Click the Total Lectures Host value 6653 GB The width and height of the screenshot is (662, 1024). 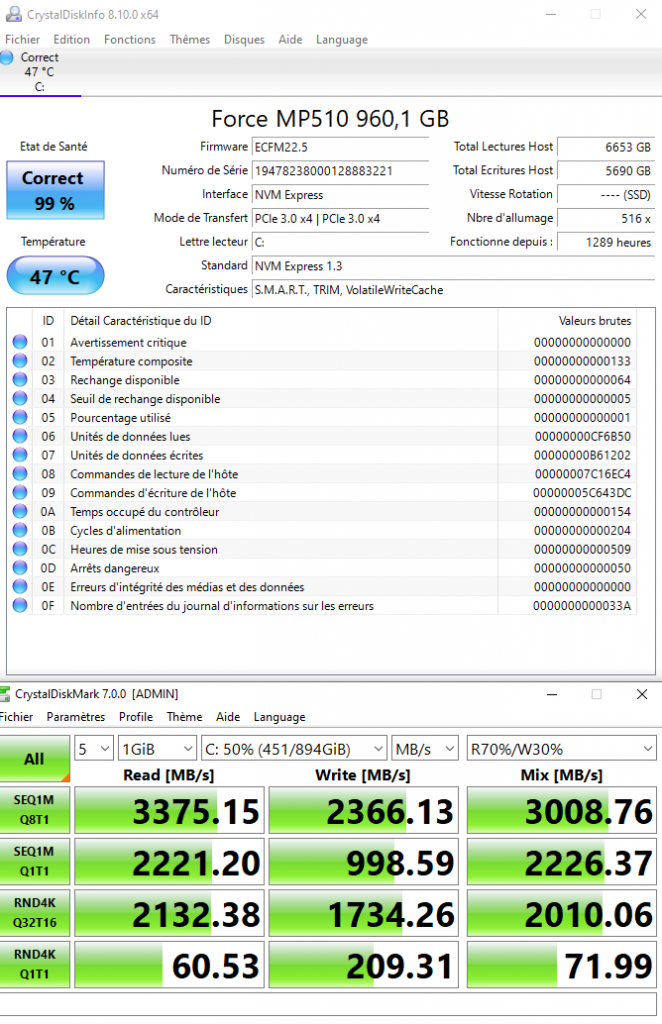click(x=606, y=147)
